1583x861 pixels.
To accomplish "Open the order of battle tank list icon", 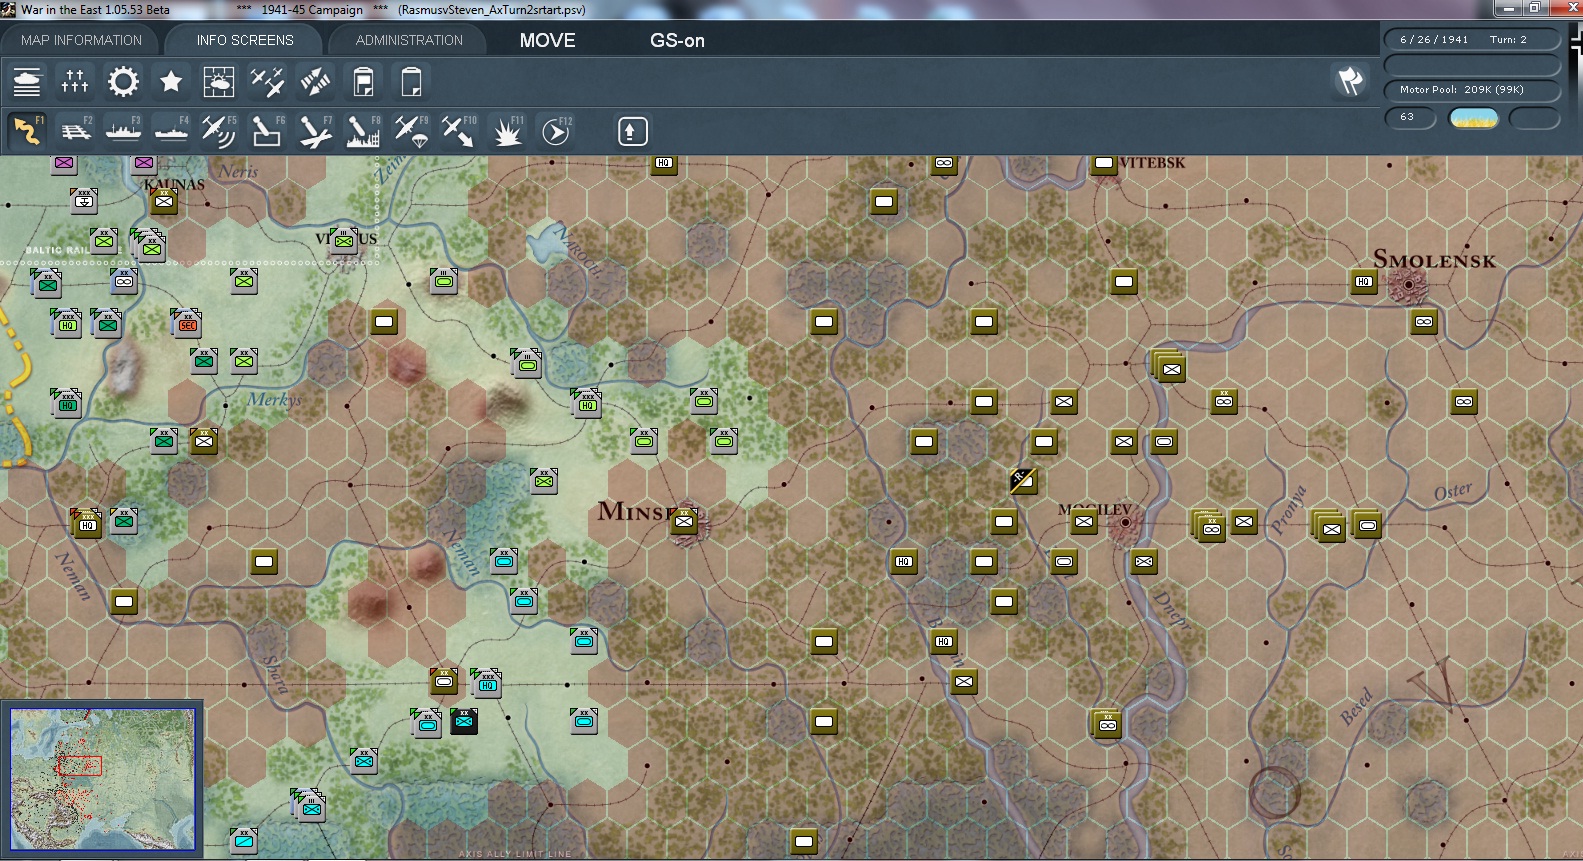I will point(27,81).
